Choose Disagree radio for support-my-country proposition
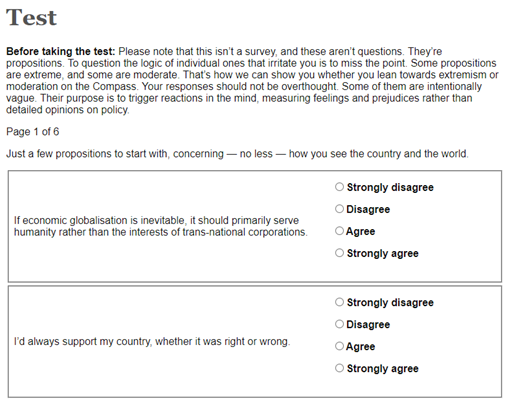 point(339,324)
